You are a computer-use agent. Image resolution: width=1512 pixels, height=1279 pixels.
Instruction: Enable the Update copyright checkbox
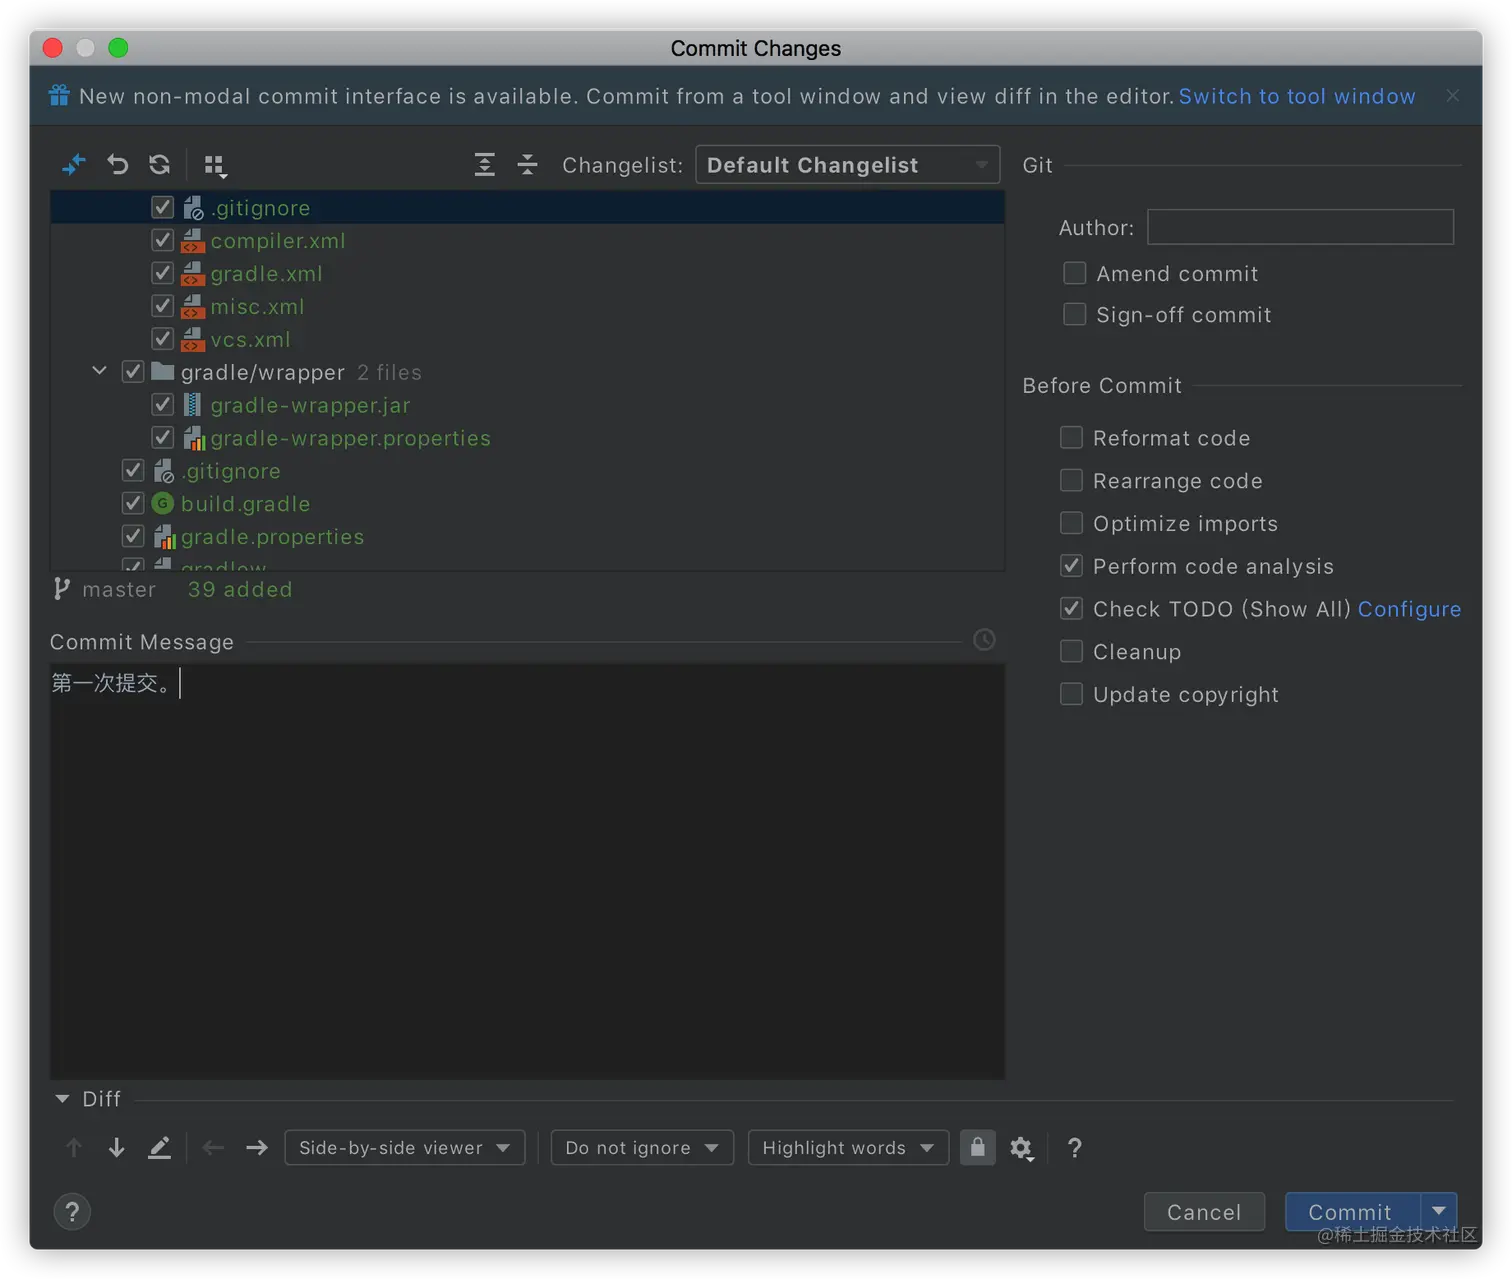(1071, 694)
